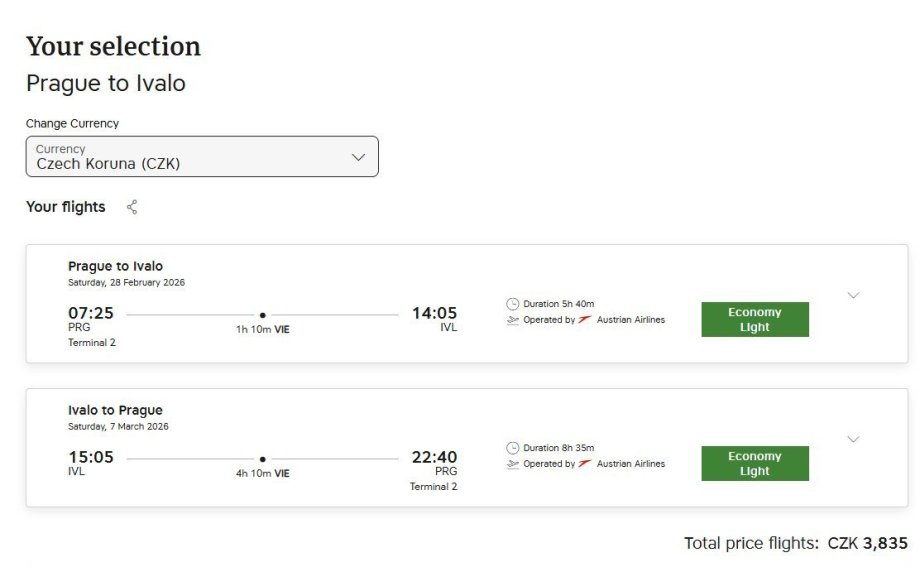
Task: Click the plane icon on the Ivalo to Prague flight
Action: 513,464
